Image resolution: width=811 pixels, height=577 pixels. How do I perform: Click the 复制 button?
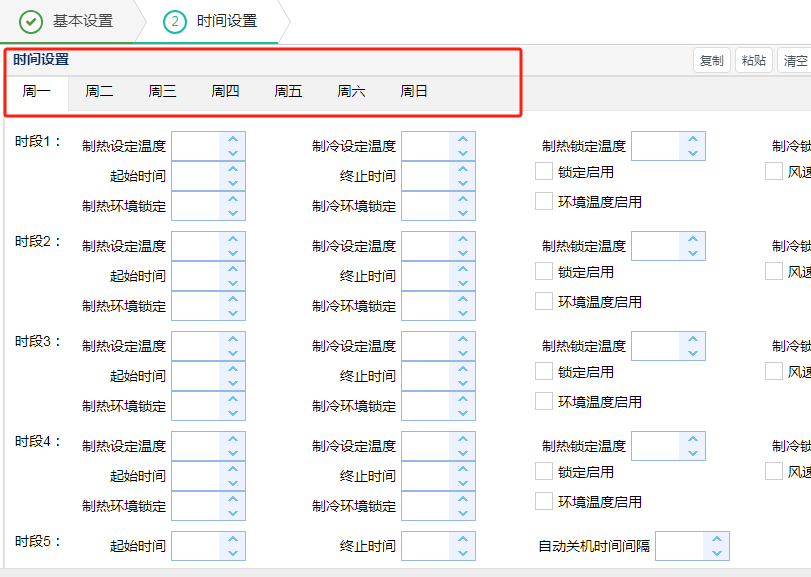tap(712, 61)
